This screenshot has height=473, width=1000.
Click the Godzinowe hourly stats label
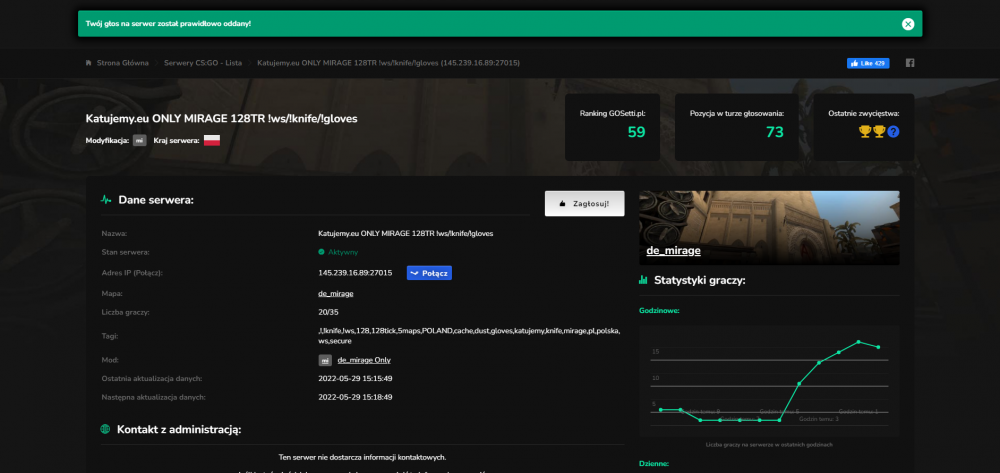[x=659, y=310]
